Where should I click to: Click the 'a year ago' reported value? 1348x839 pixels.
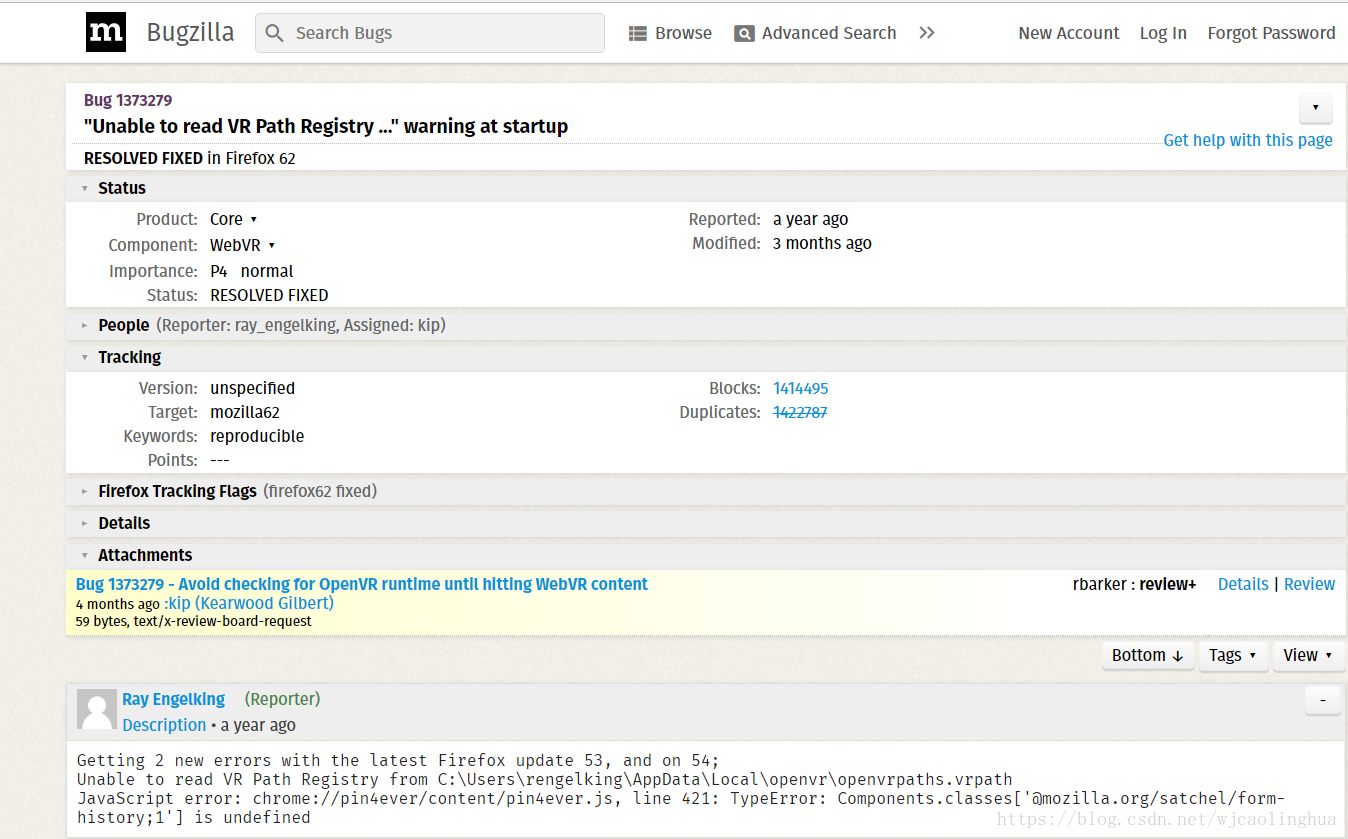pos(811,219)
